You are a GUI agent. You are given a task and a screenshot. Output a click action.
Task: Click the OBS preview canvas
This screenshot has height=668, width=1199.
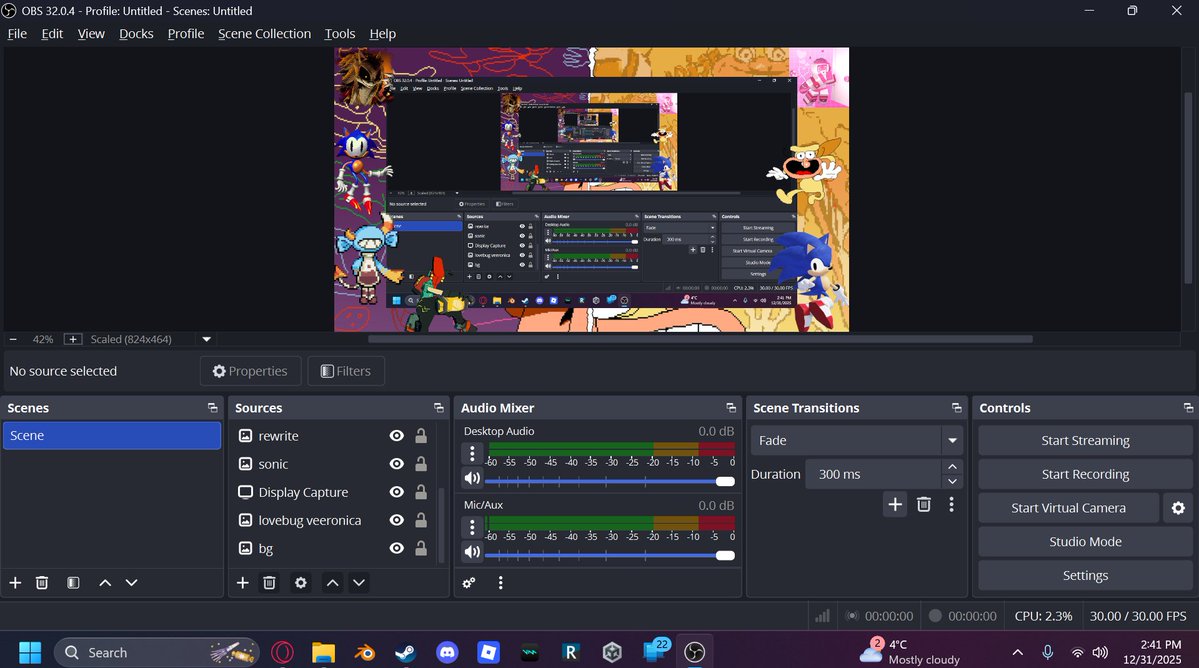[x=591, y=190]
